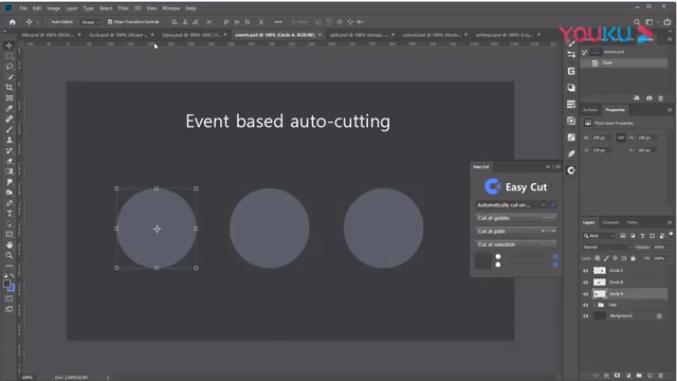Click the 'Cut at selection' button

point(516,244)
